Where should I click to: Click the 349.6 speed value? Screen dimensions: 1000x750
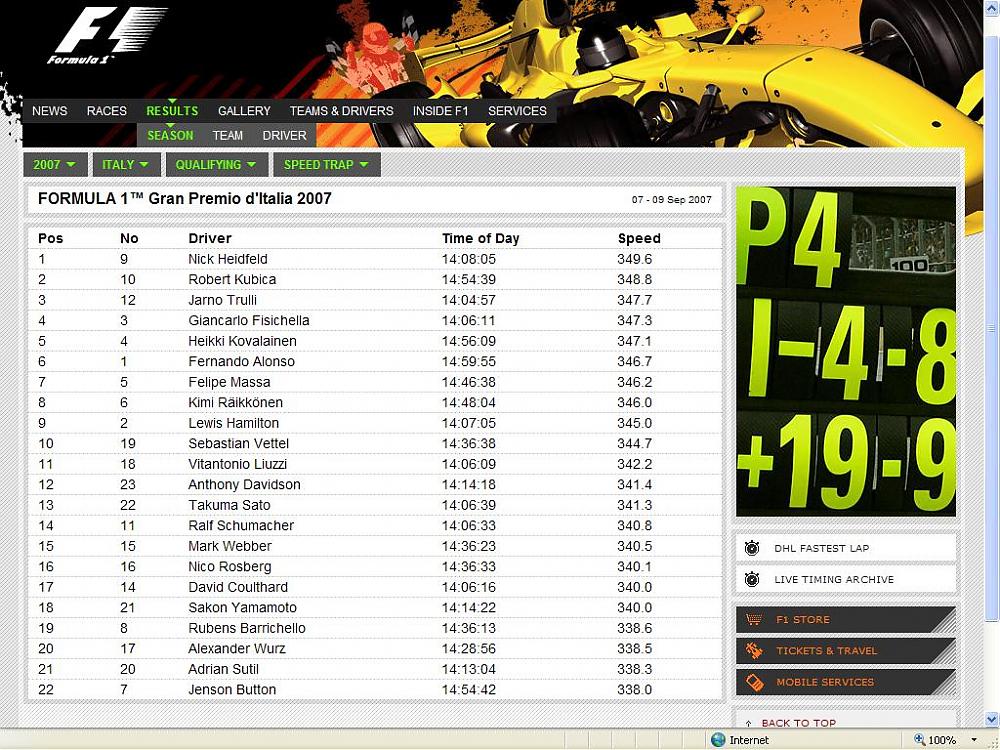pos(635,259)
